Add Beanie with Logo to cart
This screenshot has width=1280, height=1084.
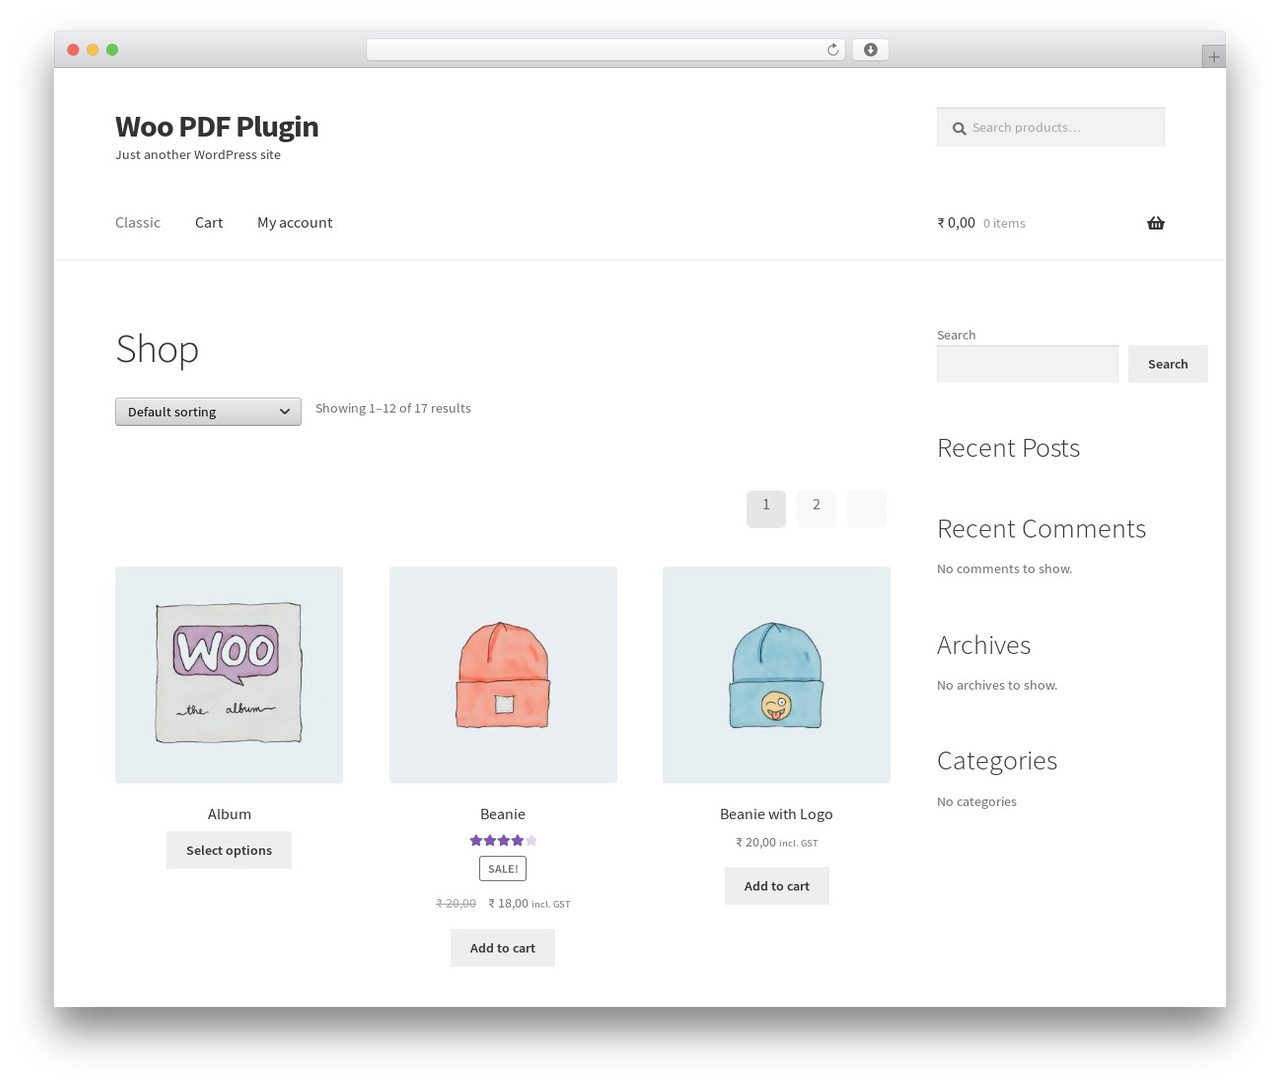(x=777, y=886)
